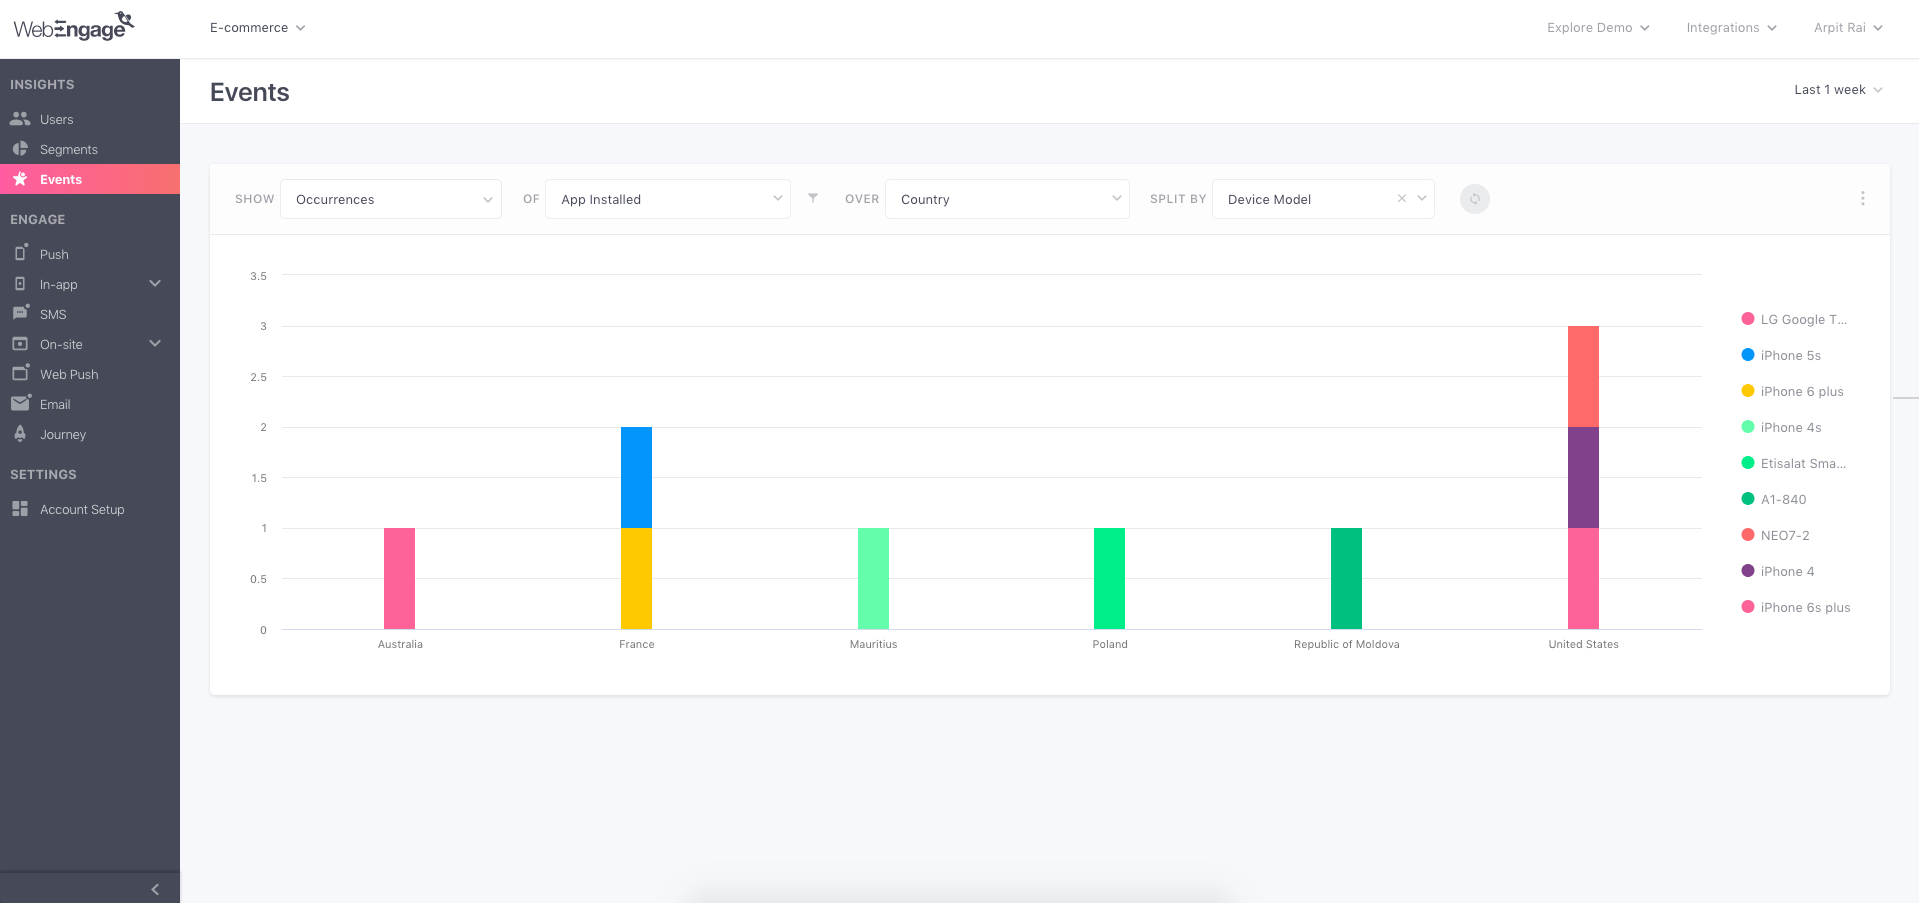The width and height of the screenshot is (1919, 903).
Task: Click the yellow segment of France bar
Action: 636,578
